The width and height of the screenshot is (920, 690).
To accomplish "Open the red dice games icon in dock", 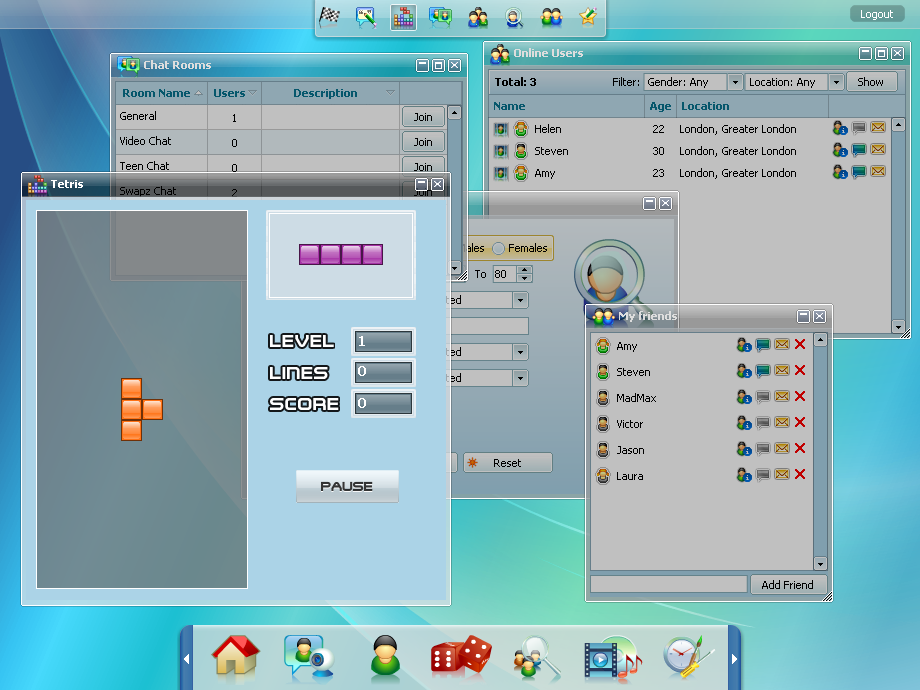I will coord(461,657).
